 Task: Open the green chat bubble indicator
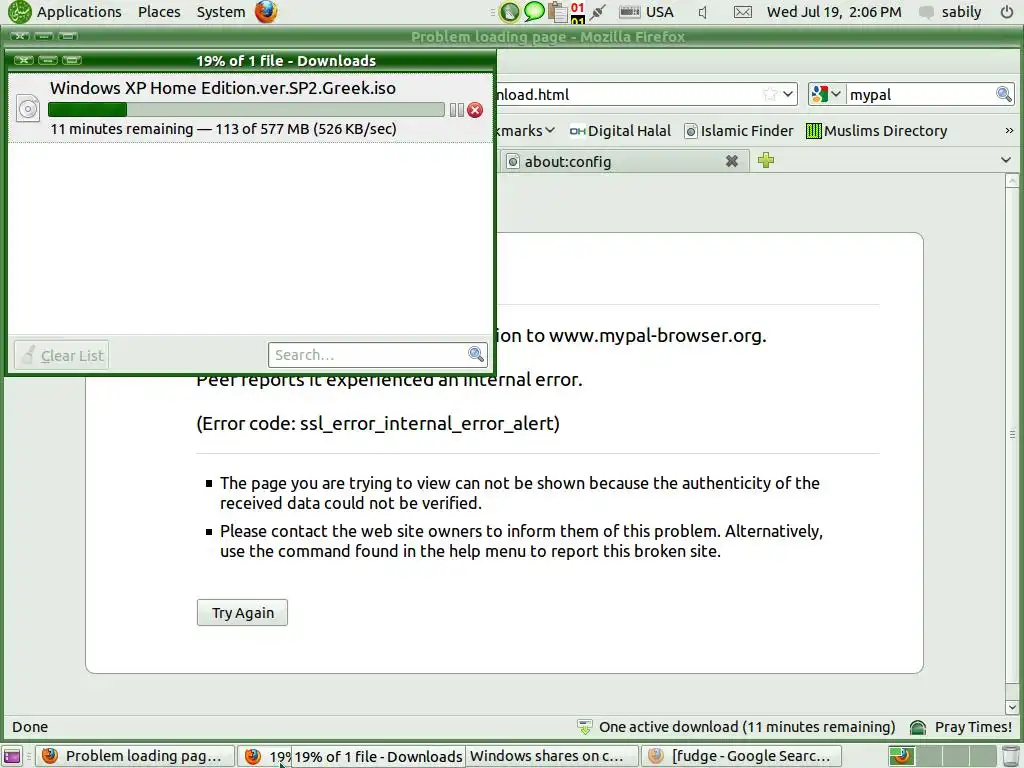point(534,11)
